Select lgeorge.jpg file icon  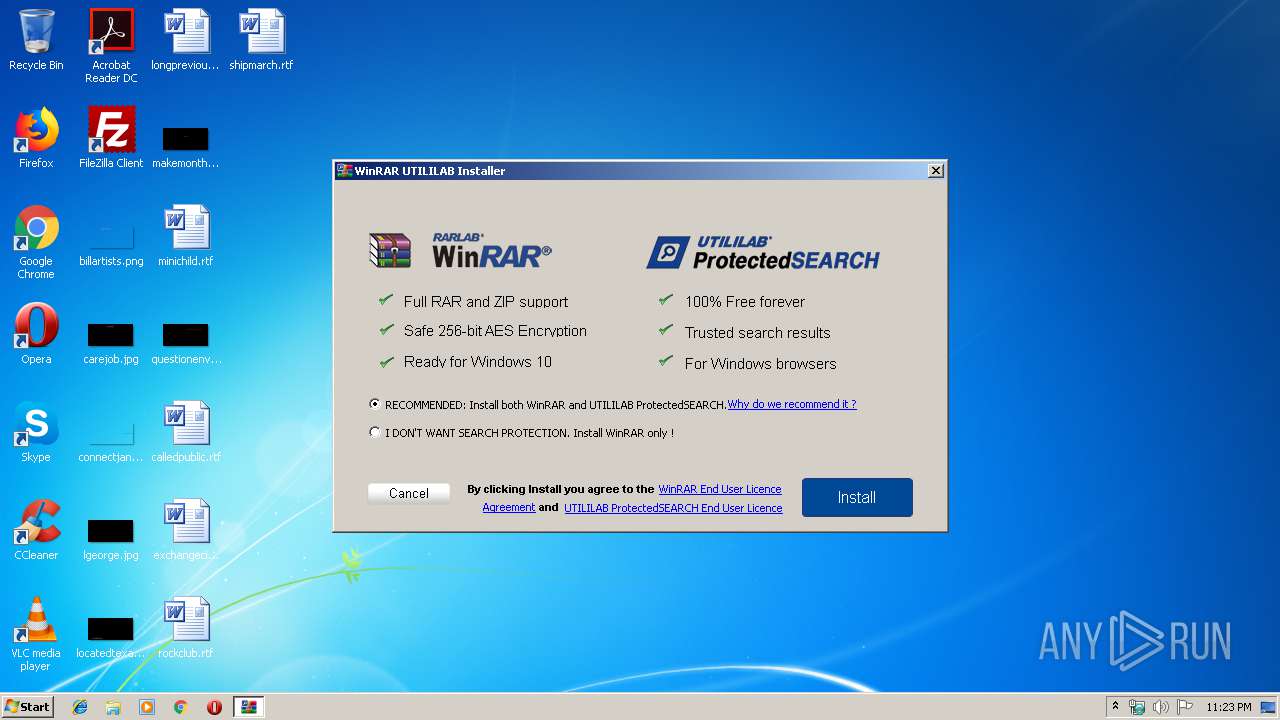pos(111,539)
